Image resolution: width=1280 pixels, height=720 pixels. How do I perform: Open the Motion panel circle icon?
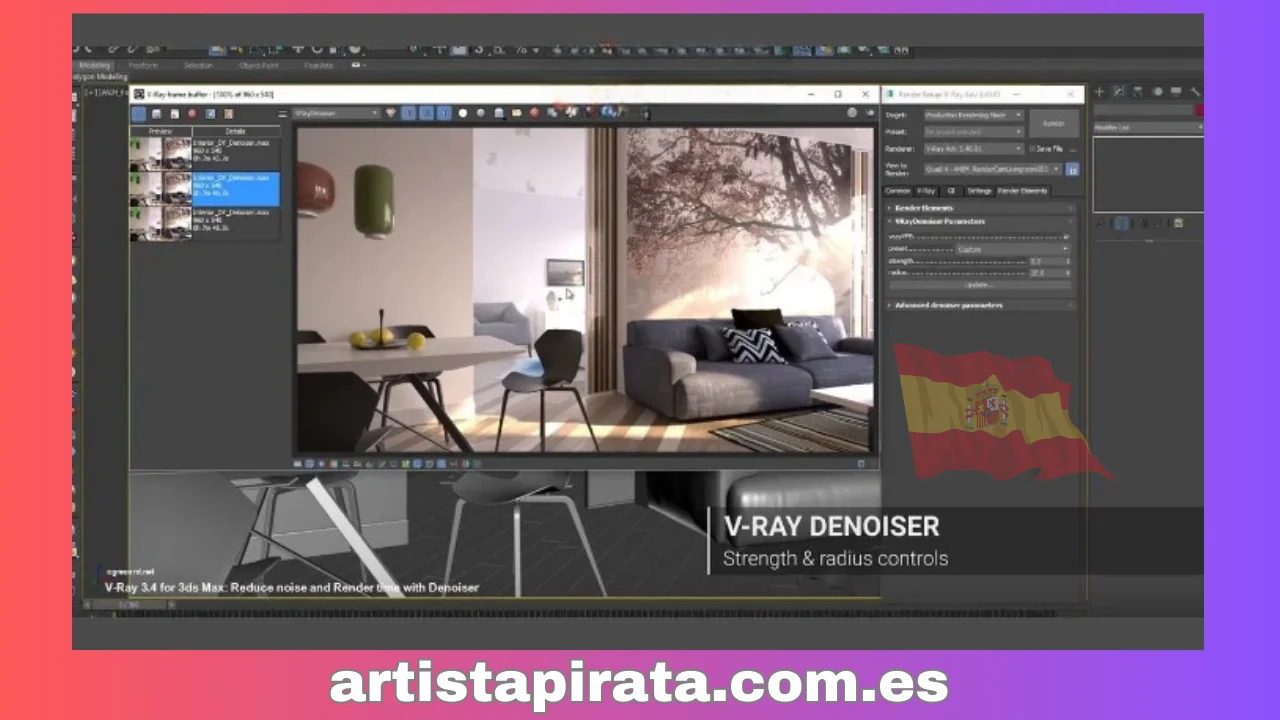pyautogui.click(x=1157, y=92)
